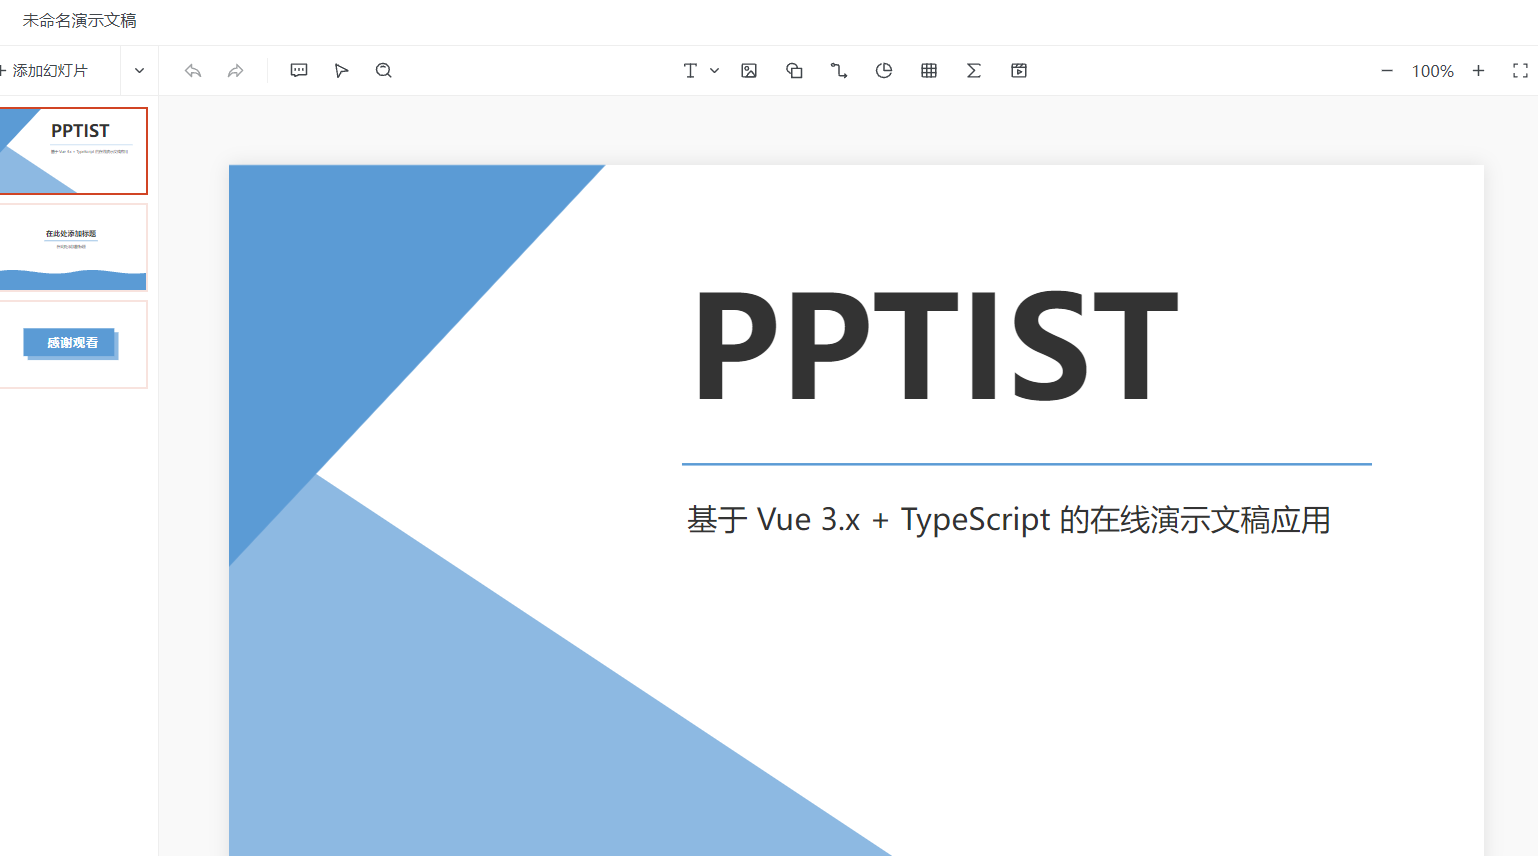
Task: Open the add slide dropdown arrow
Action: click(138, 70)
